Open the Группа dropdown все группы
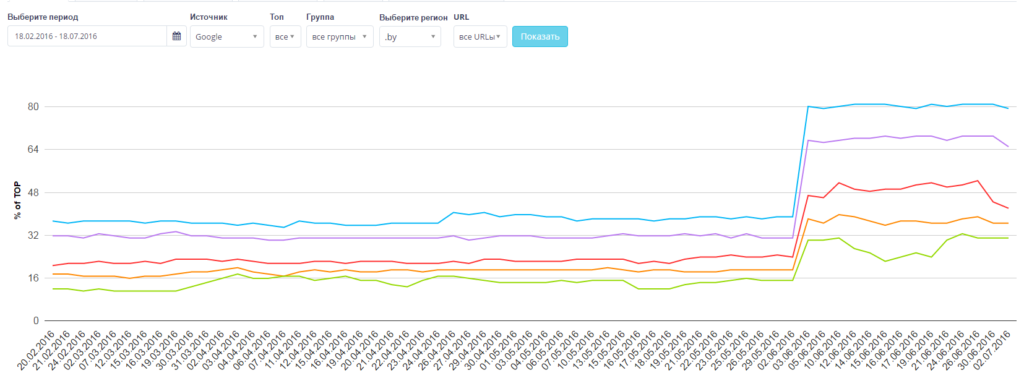The image size is (1024, 386). (340, 37)
